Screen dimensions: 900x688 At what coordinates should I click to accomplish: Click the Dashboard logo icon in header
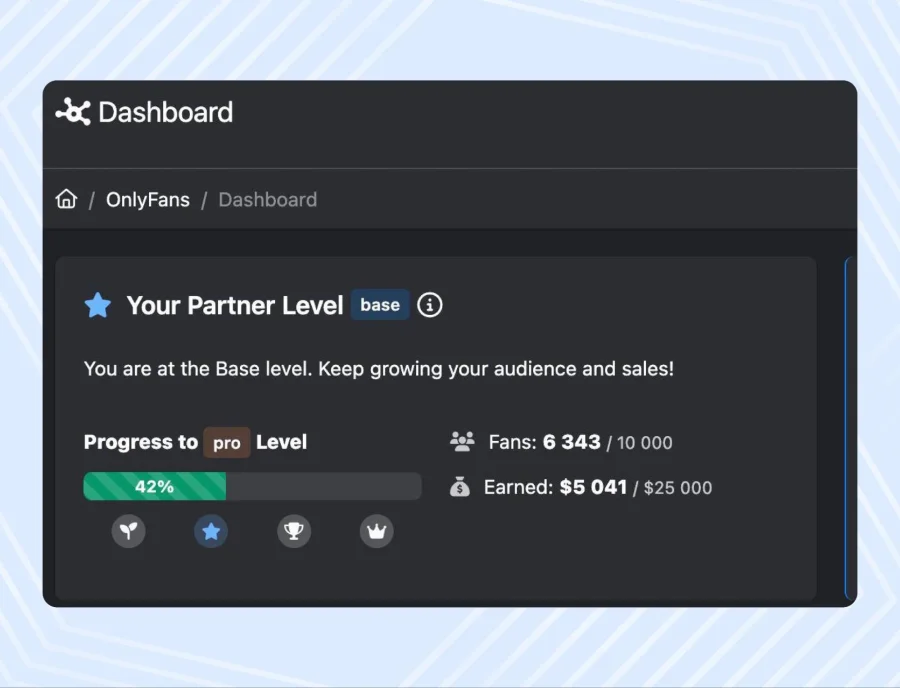73,112
